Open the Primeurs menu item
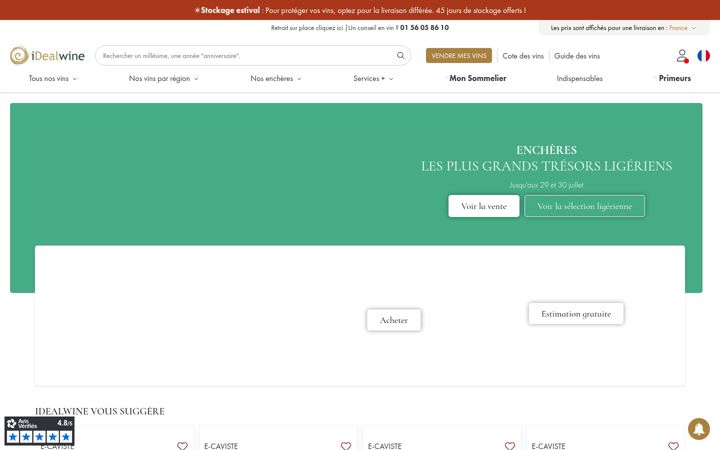Image resolution: width=720 pixels, height=450 pixels. pyautogui.click(x=675, y=78)
